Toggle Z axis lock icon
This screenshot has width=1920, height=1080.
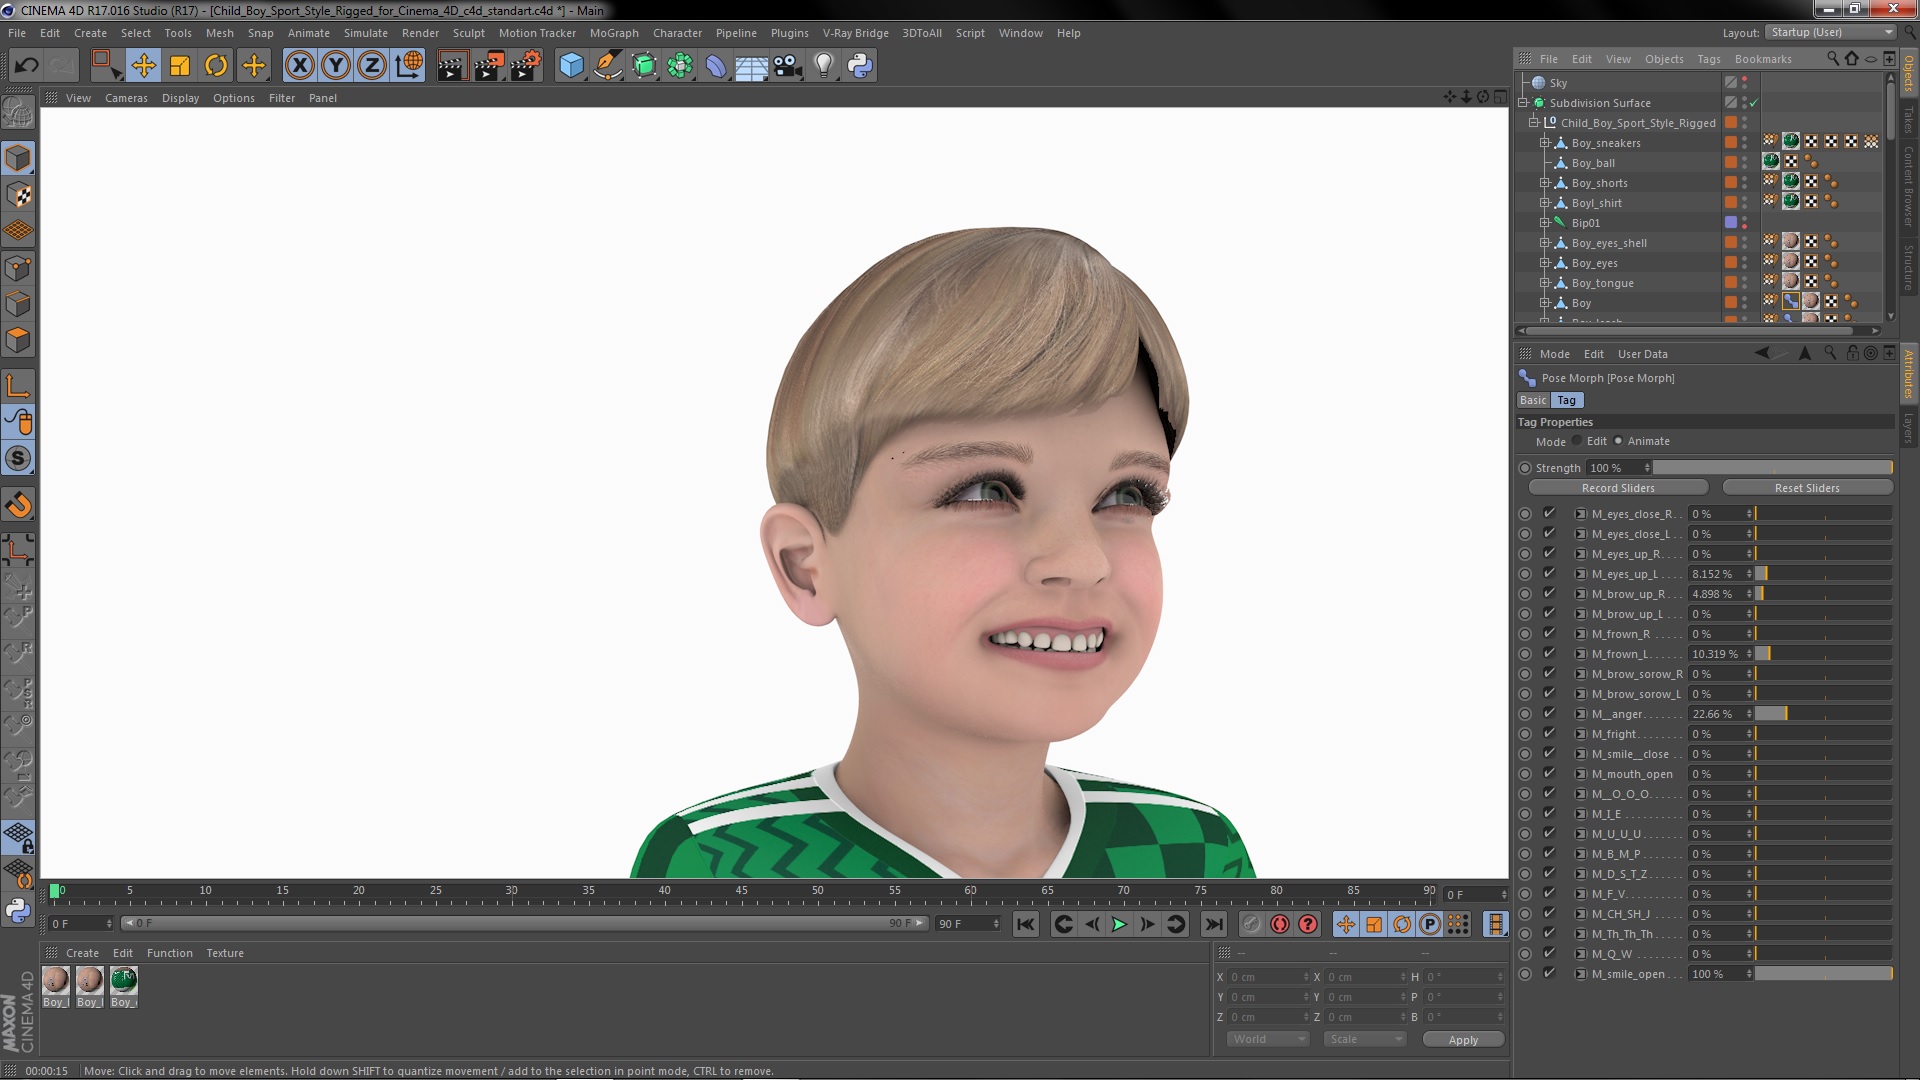click(372, 66)
